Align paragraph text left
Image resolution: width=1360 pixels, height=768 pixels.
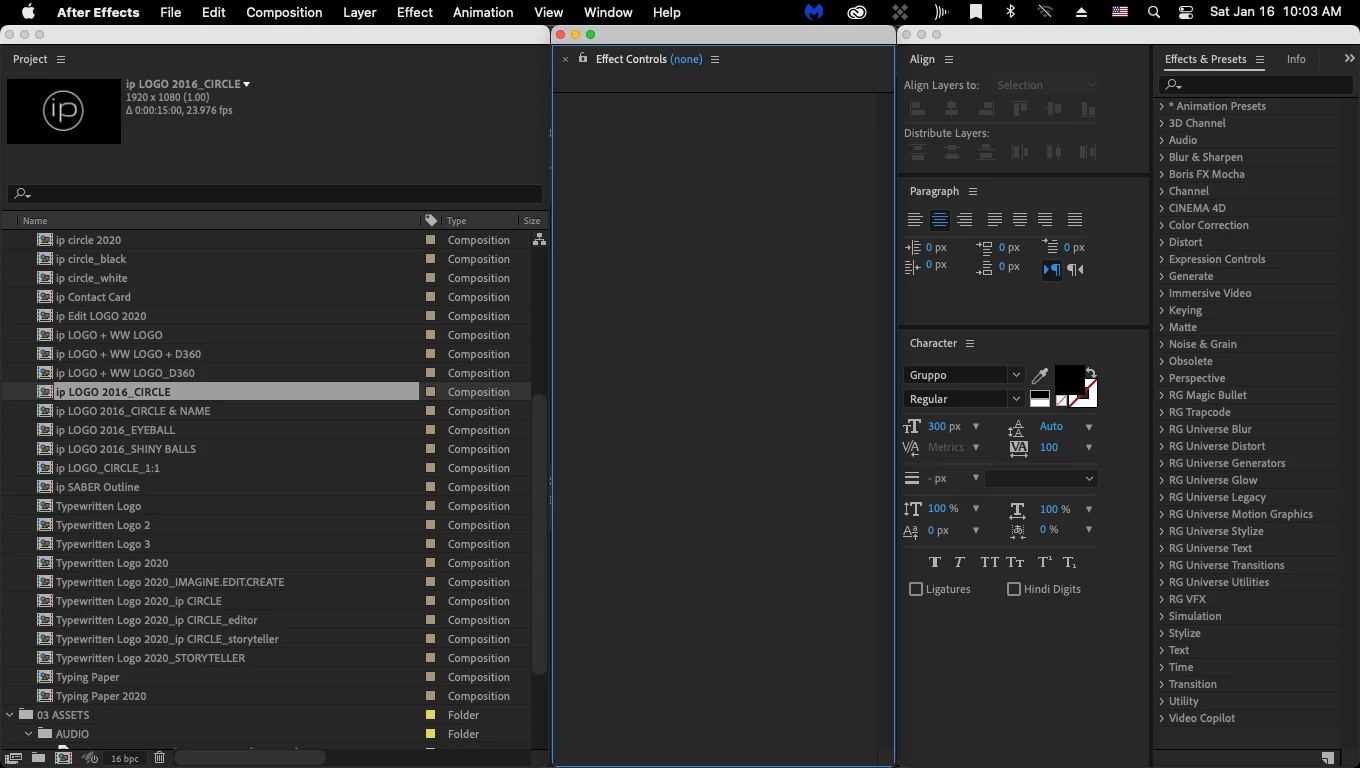[x=915, y=220]
